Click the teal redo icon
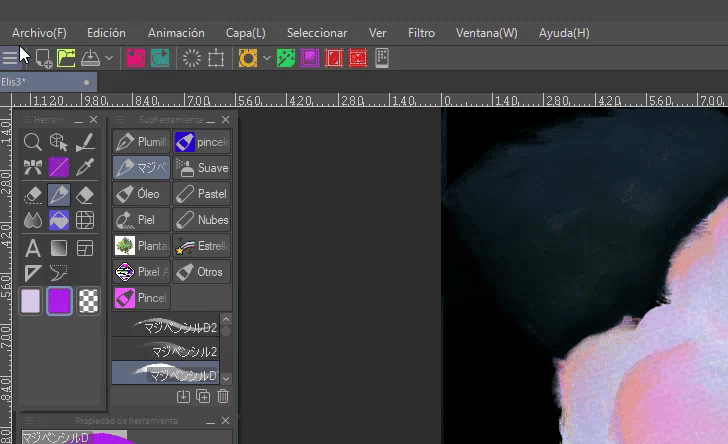This screenshot has width=728, height=444. 160,58
